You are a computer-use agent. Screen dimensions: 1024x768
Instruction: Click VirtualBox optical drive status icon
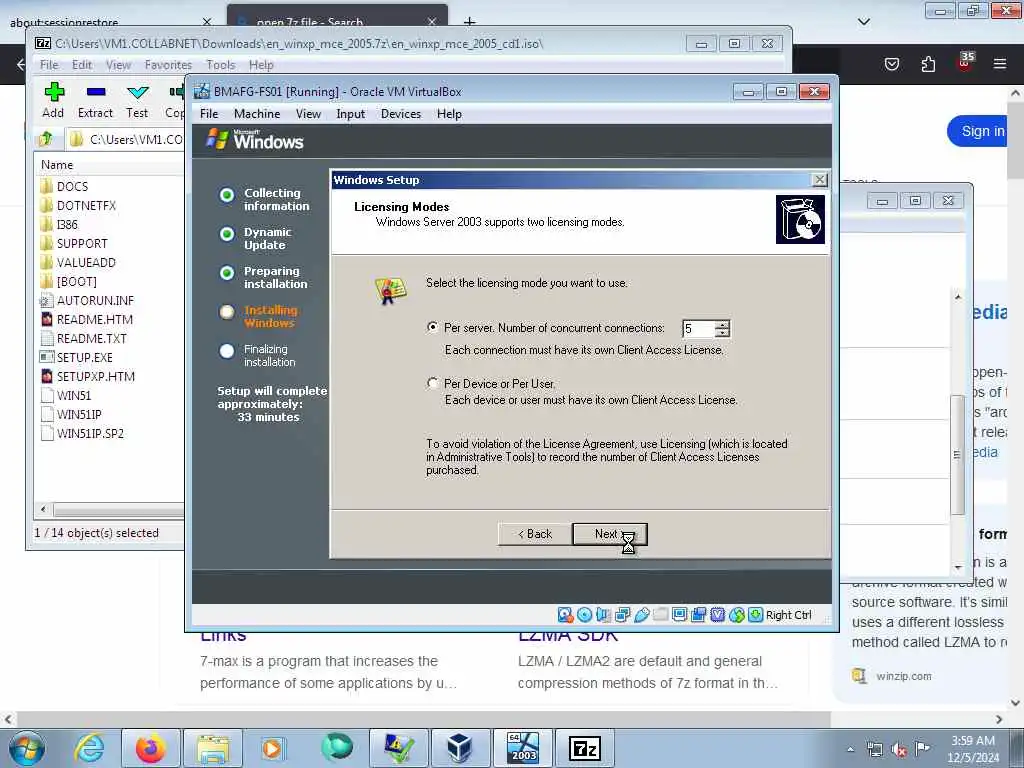point(584,615)
